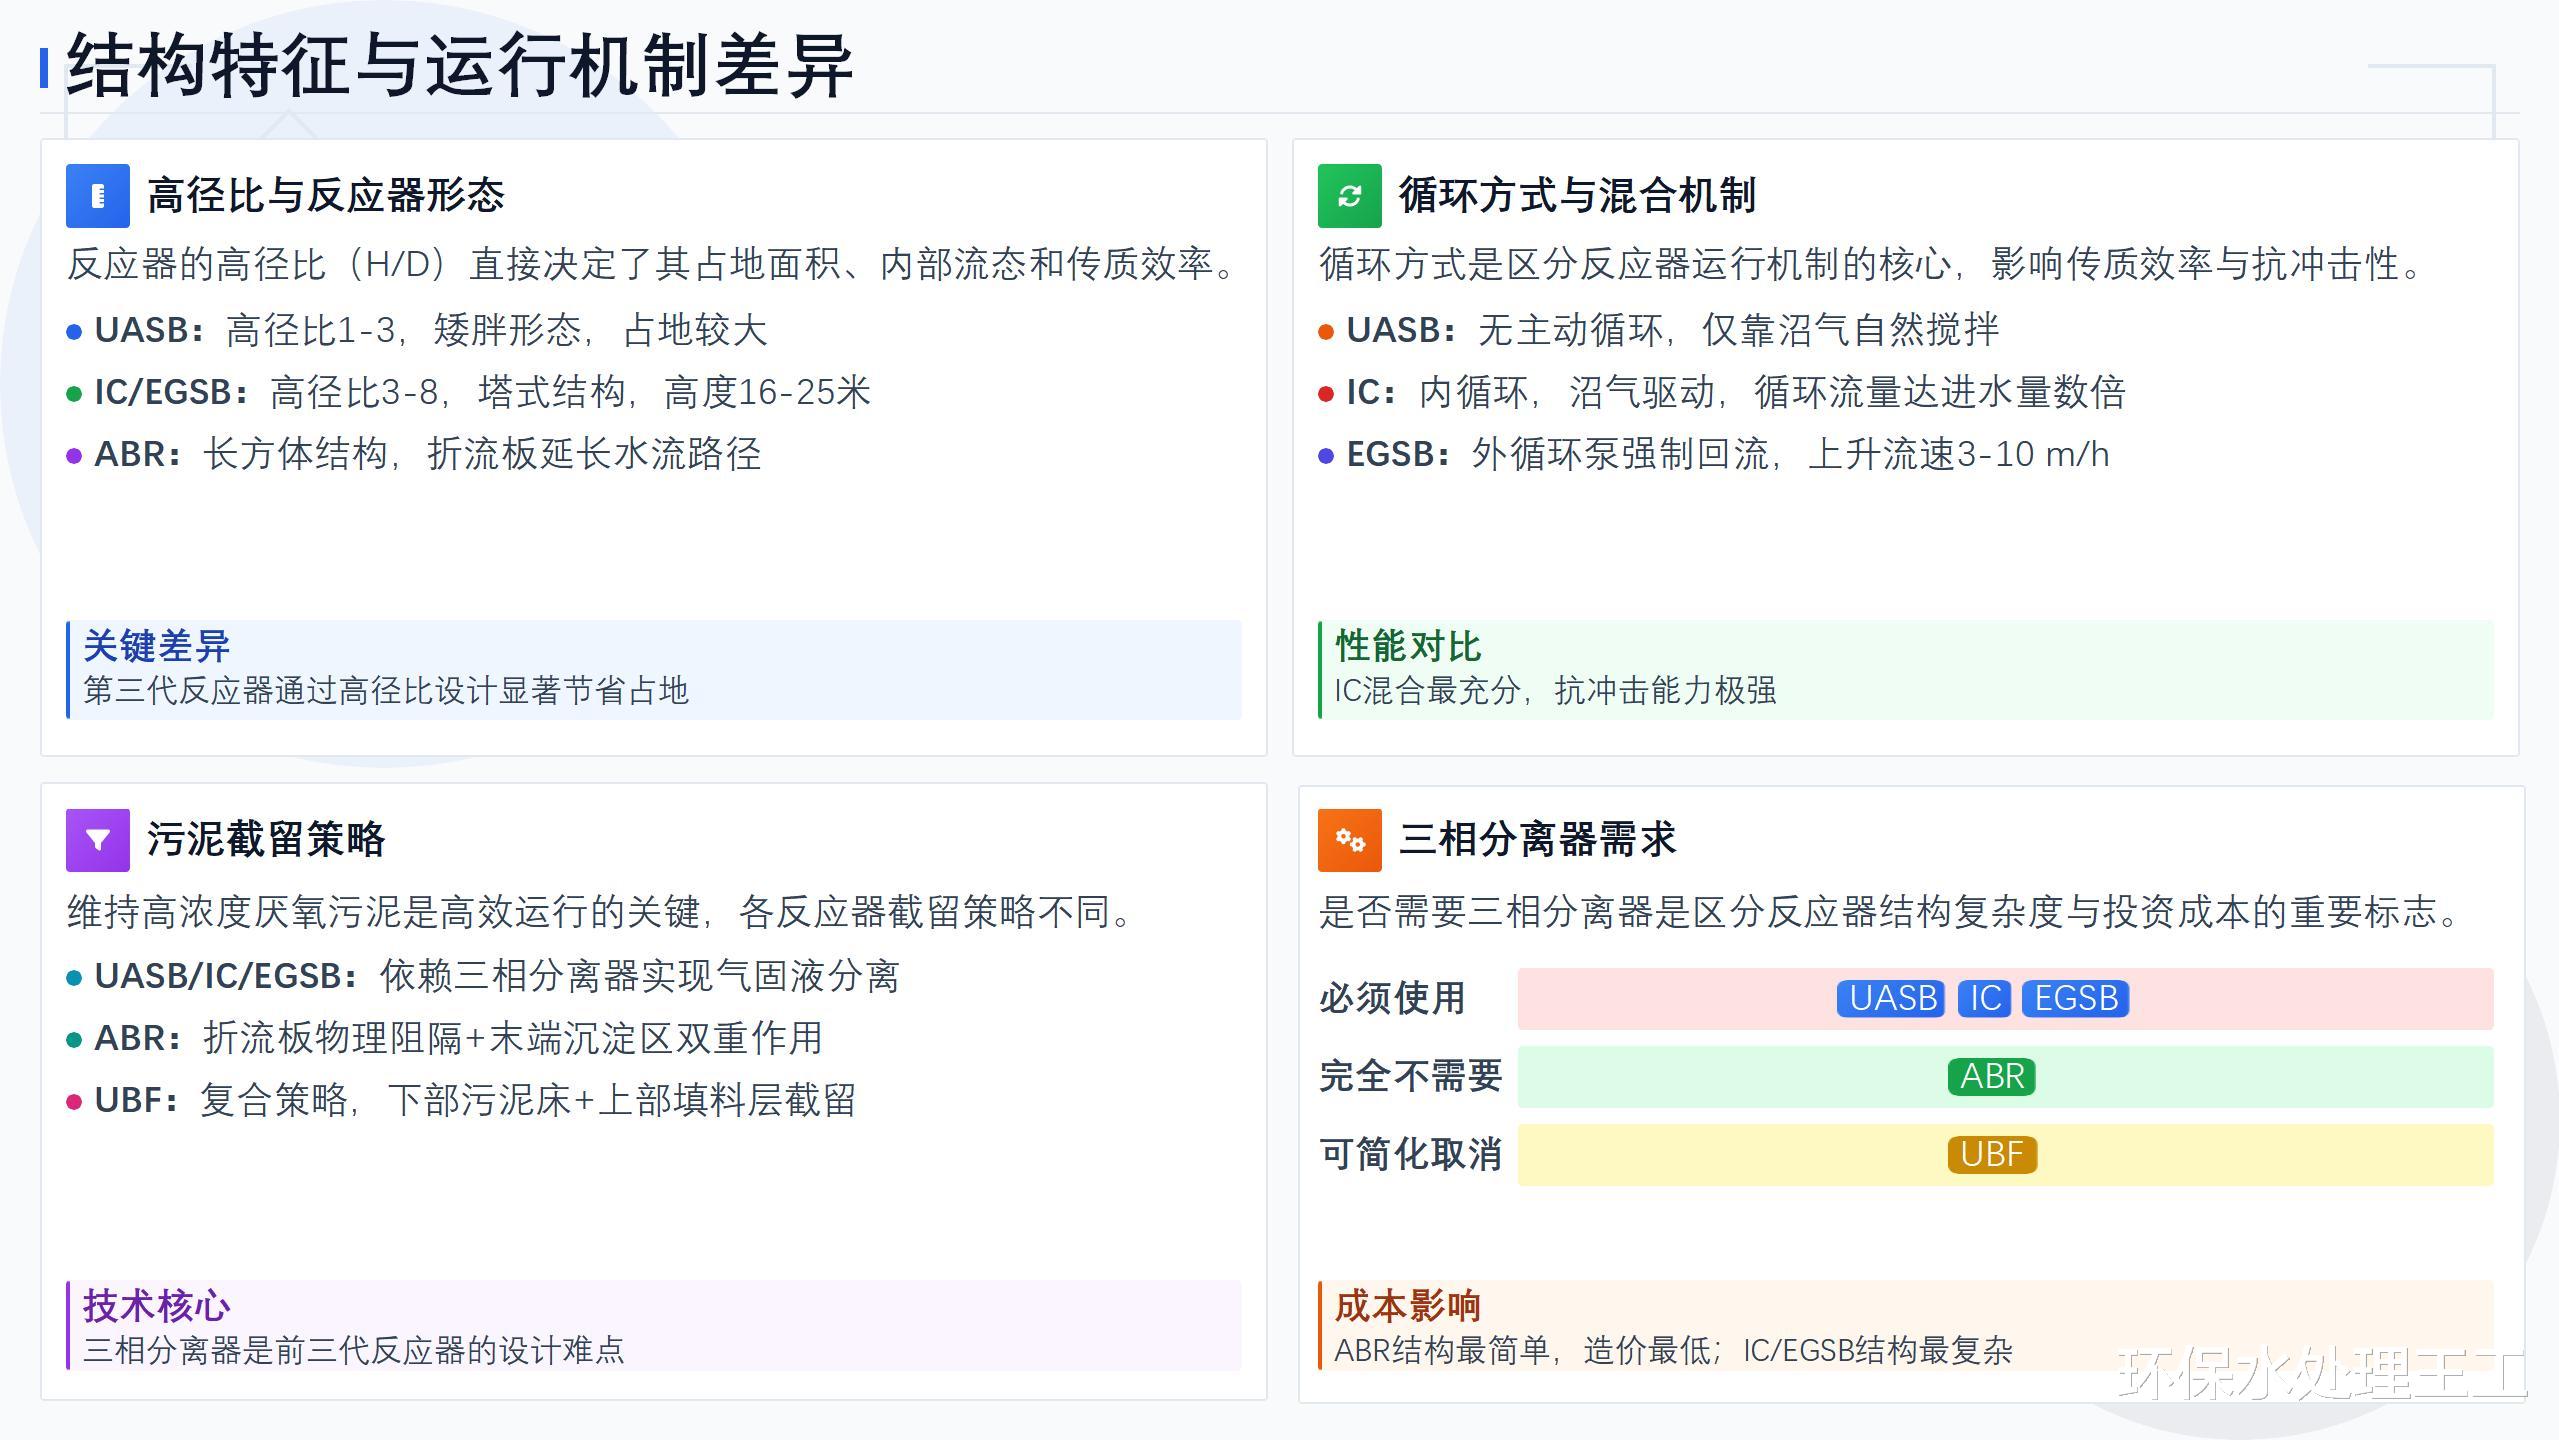Select the blue IC tag badge
2559x1440 pixels.
tap(1984, 998)
